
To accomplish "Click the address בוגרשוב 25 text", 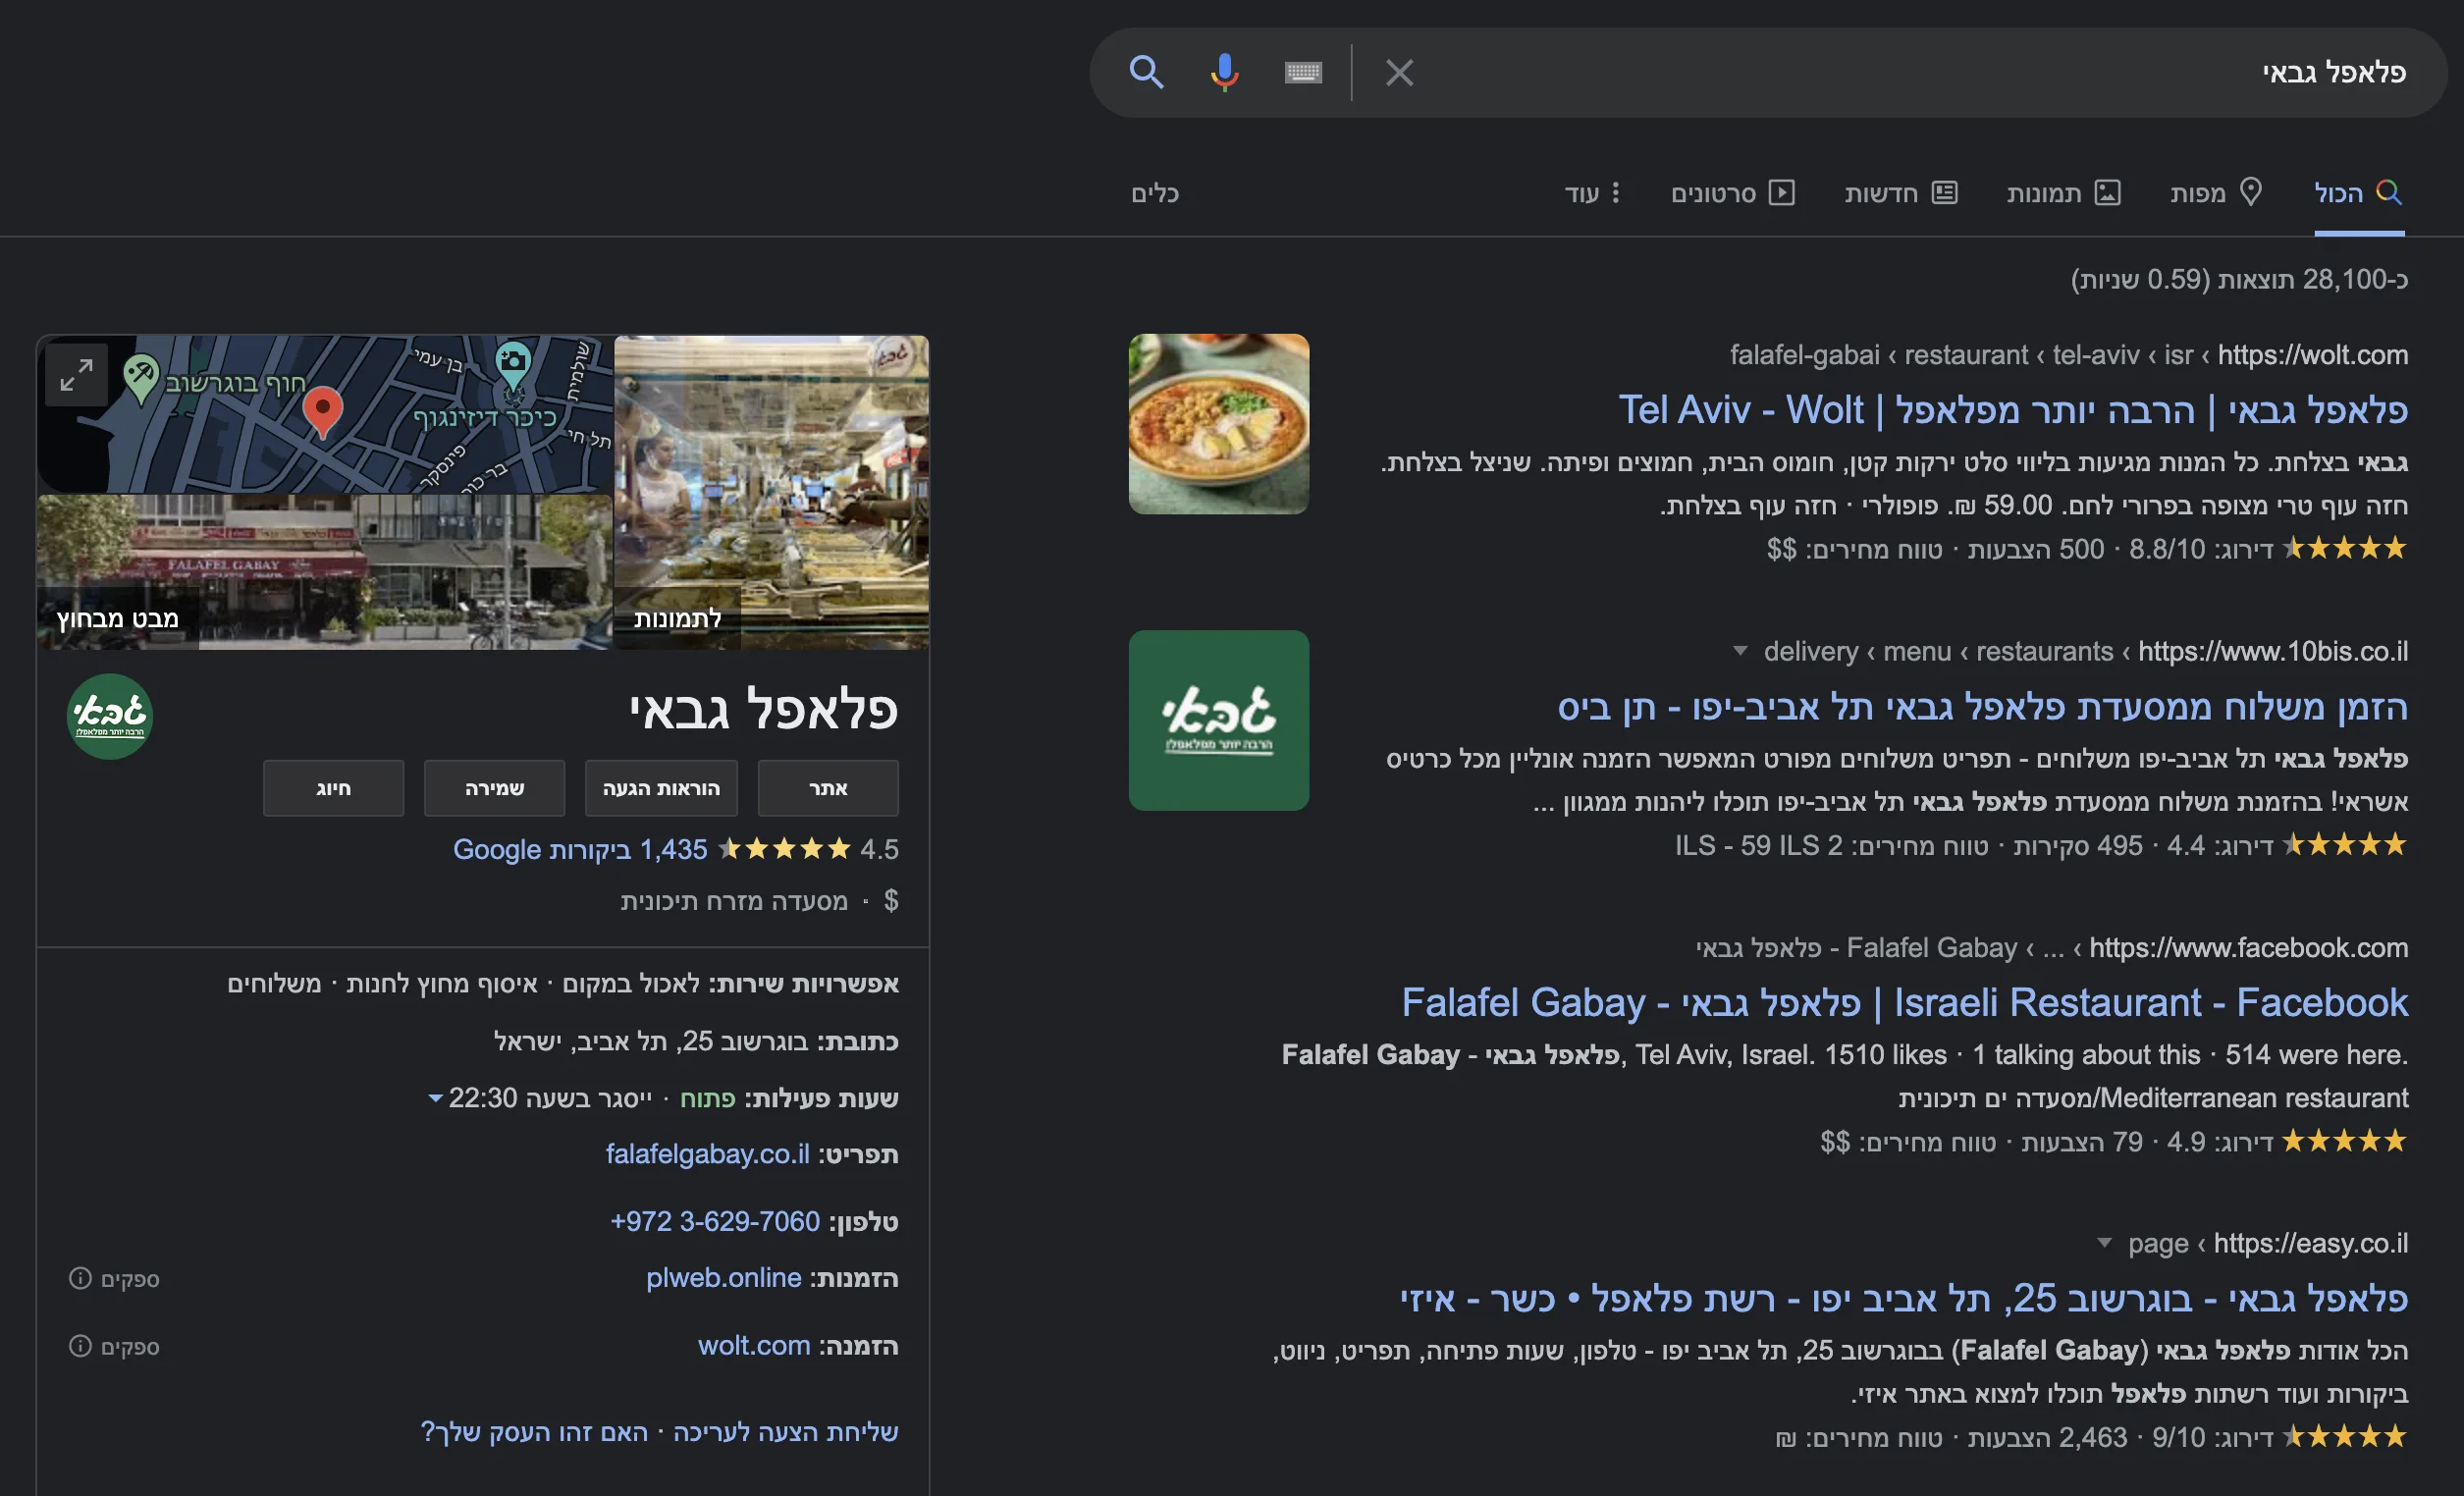I will (x=651, y=1042).
